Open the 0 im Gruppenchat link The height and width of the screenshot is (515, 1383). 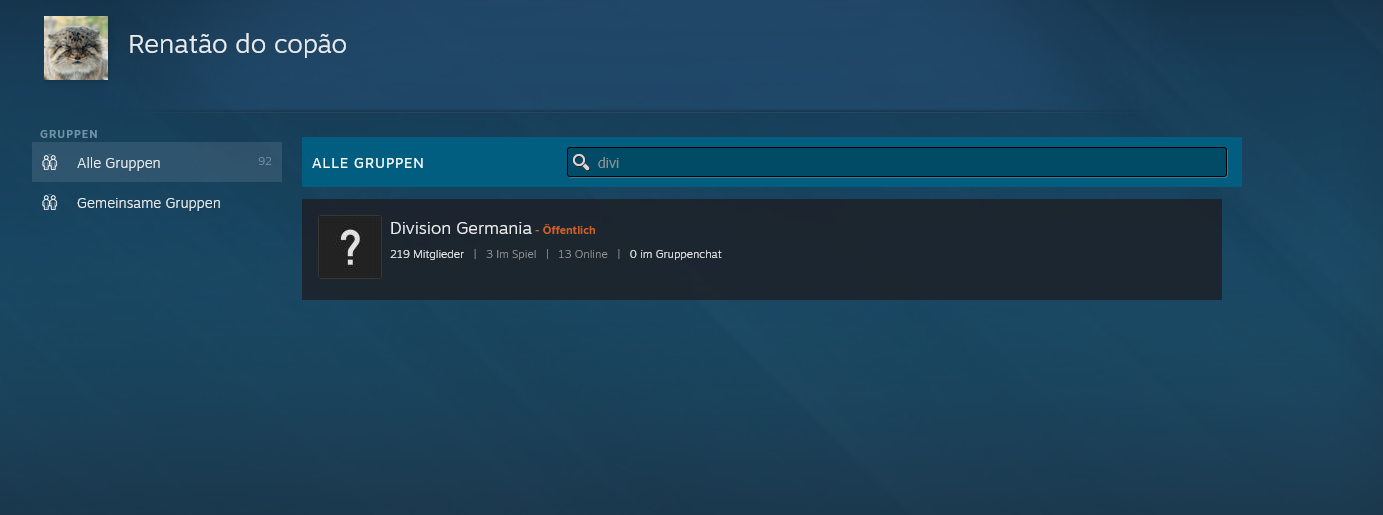click(675, 254)
